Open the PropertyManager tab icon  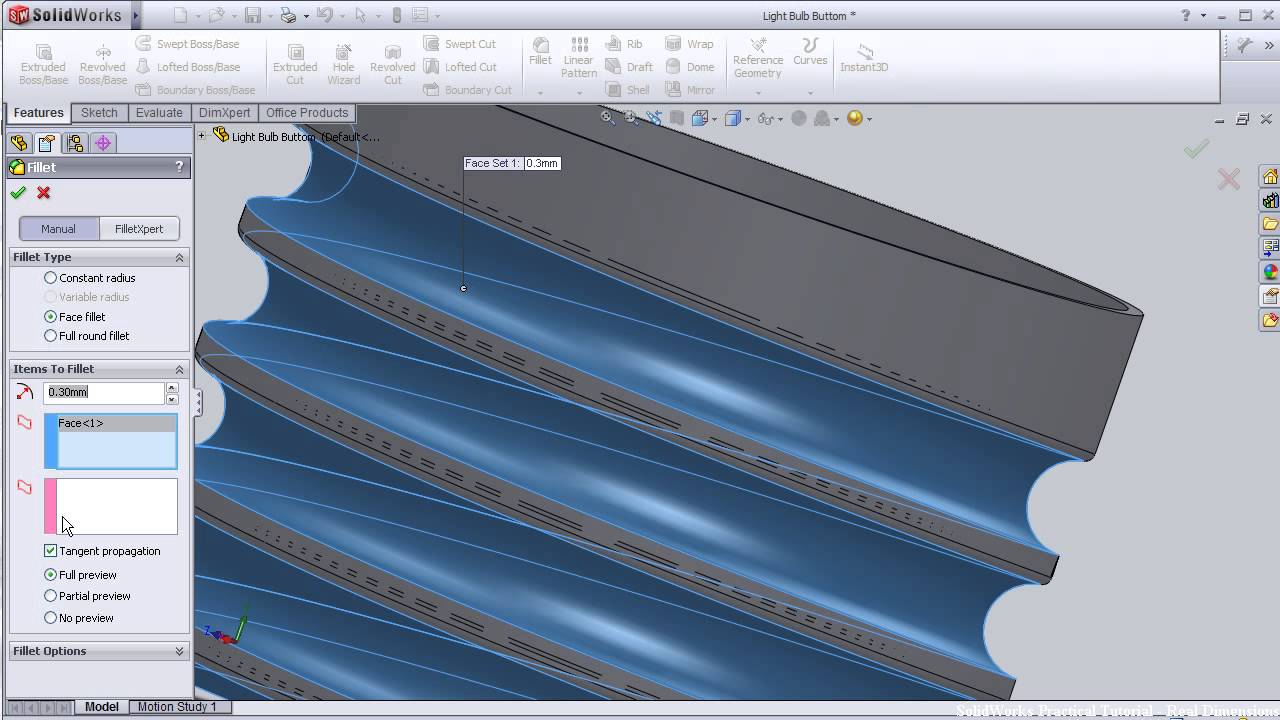click(x=46, y=143)
